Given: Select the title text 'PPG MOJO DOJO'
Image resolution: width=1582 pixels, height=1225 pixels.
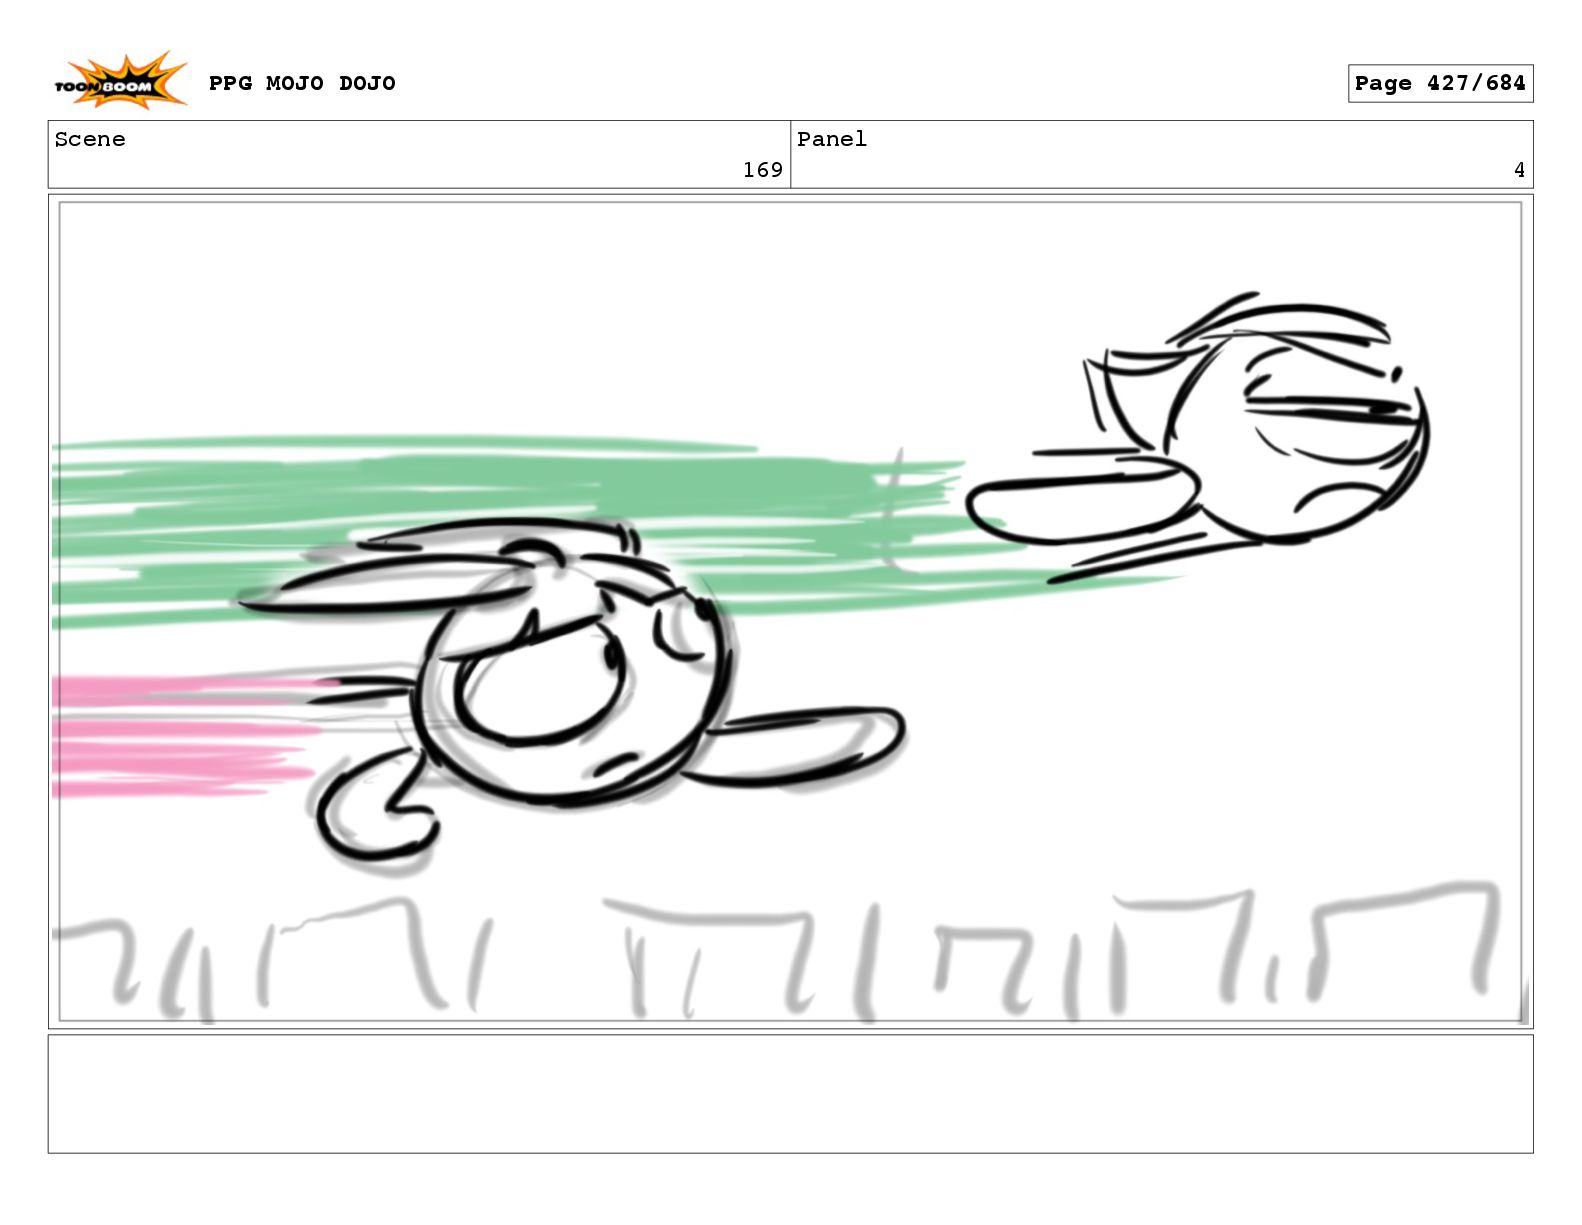Looking at the screenshot, I should (x=302, y=83).
